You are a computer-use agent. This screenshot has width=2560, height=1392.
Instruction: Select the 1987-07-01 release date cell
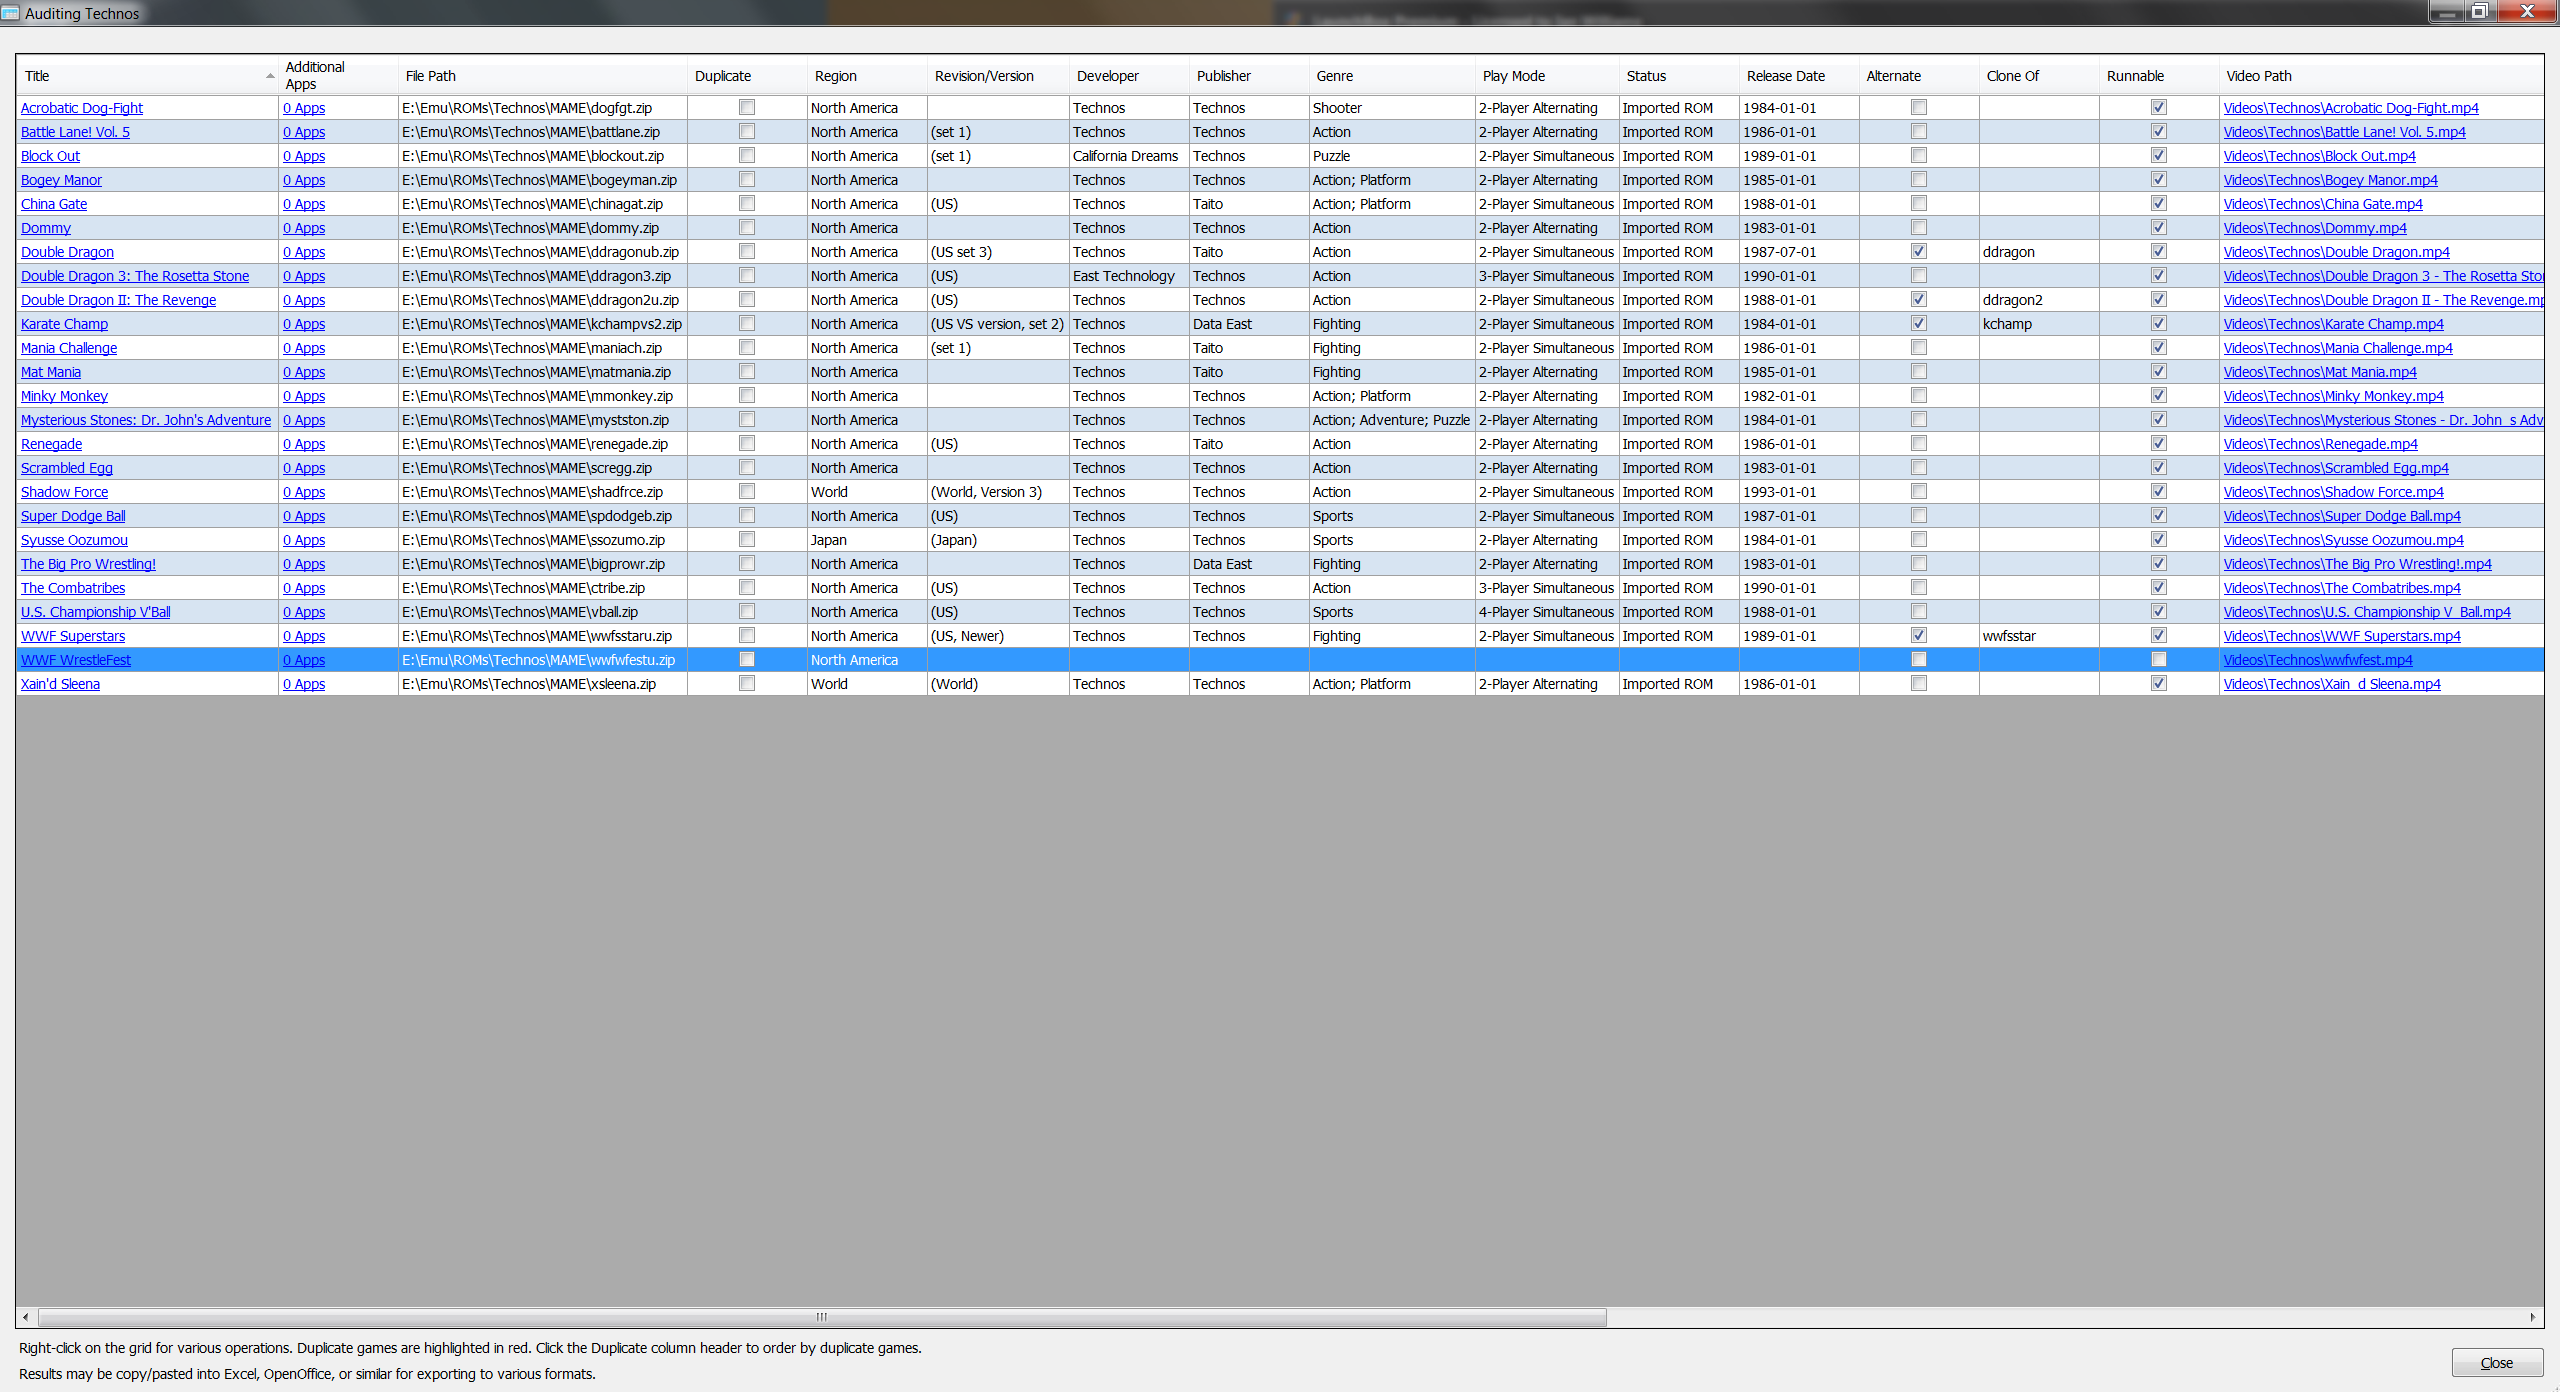coord(1799,252)
